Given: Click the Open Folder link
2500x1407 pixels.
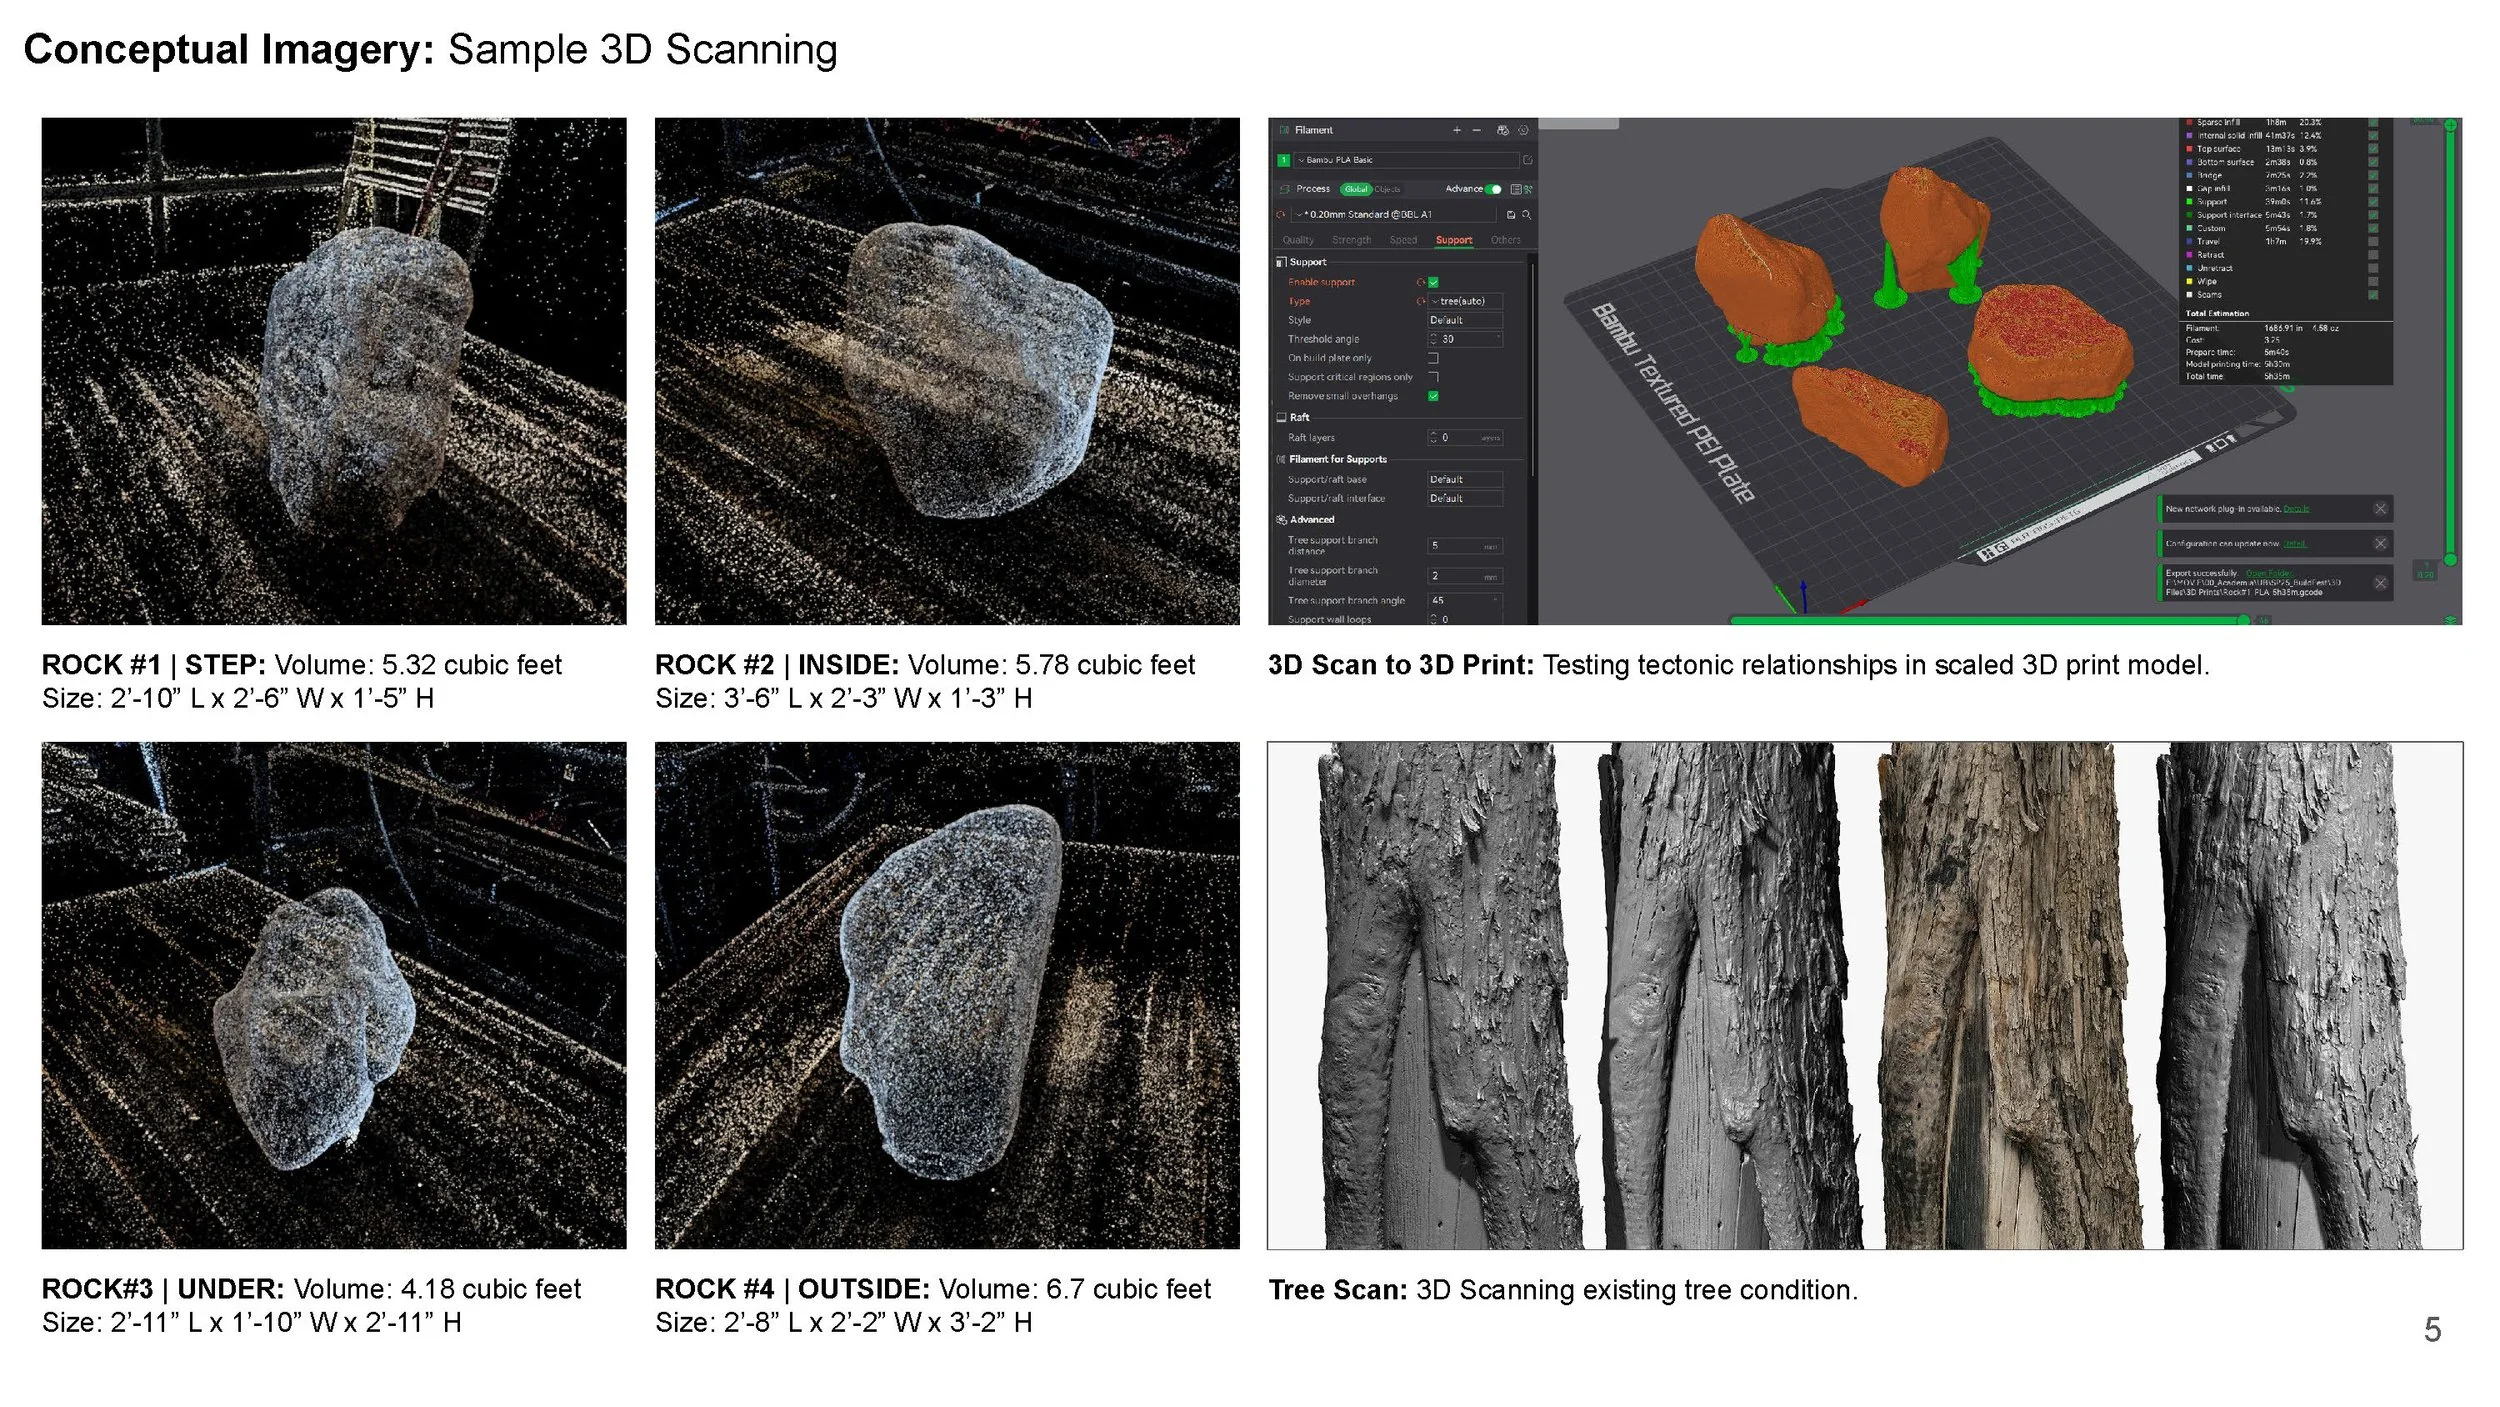Looking at the screenshot, I should (2270, 573).
